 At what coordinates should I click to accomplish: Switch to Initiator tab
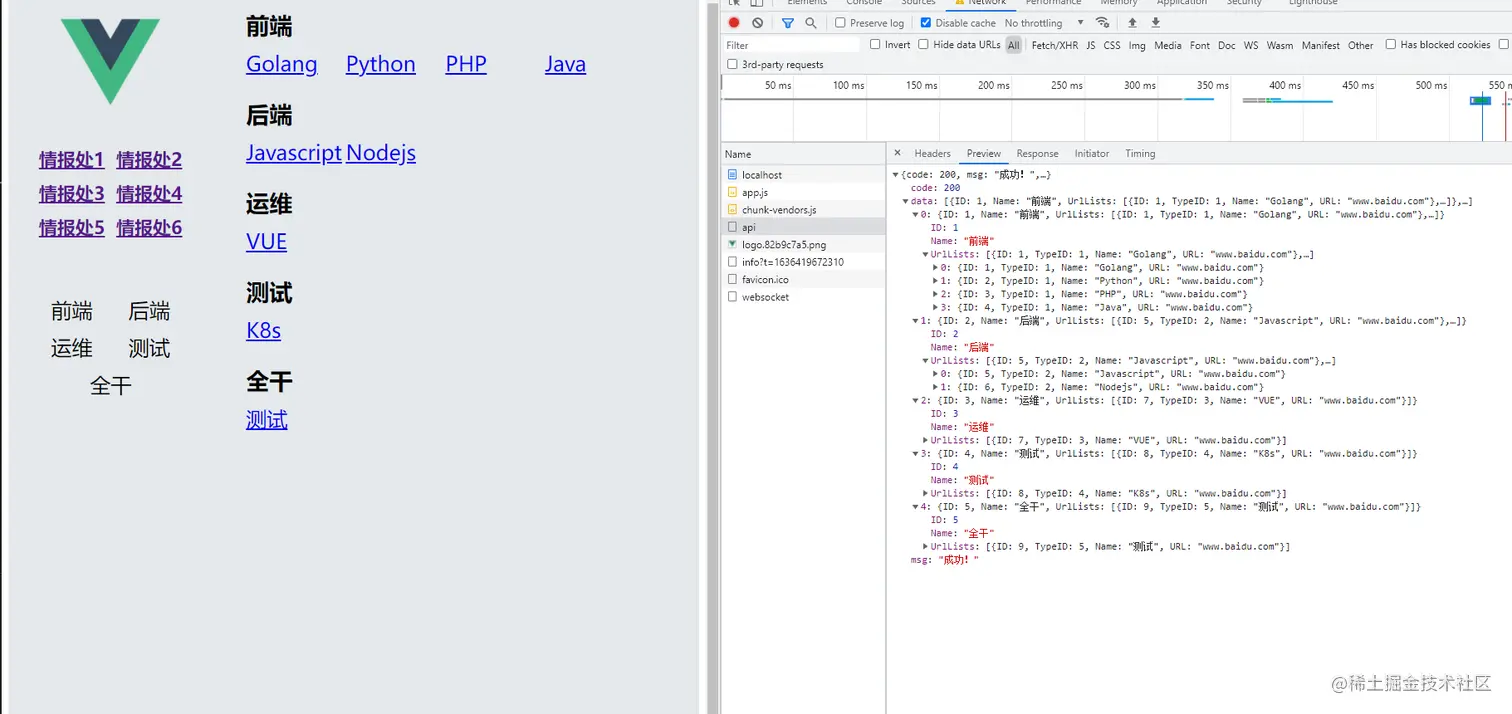click(1091, 153)
